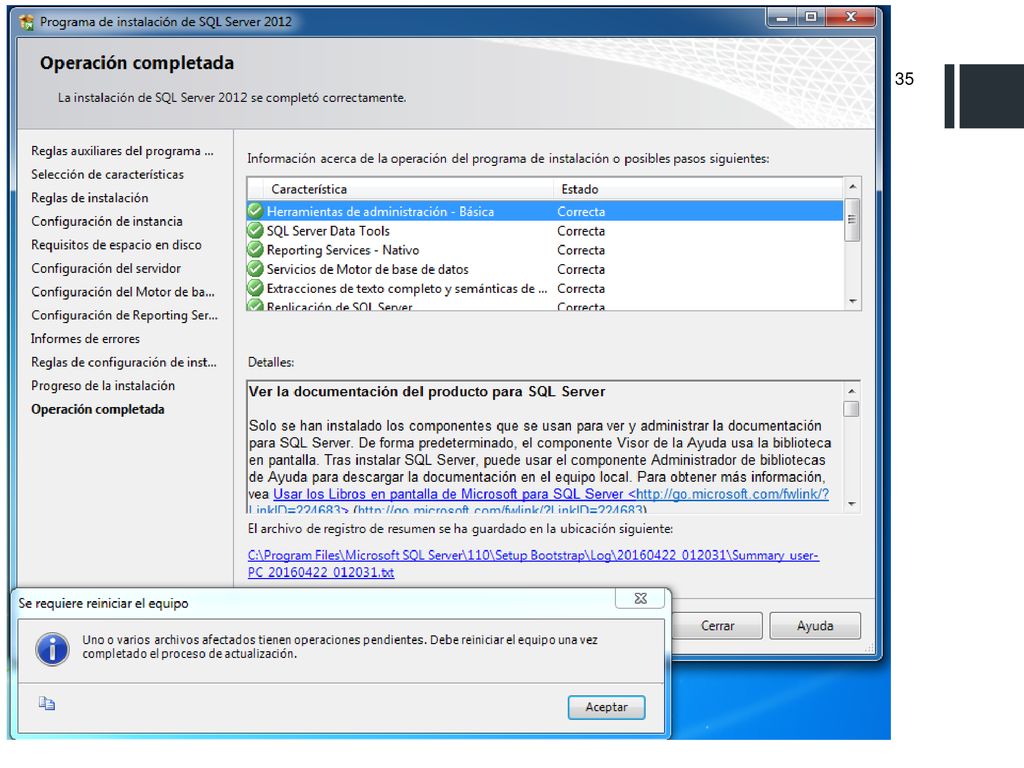Click the 'Configuración del Motor de ba...' step
Screen dimensions: 1024x768
pos(123,292)
